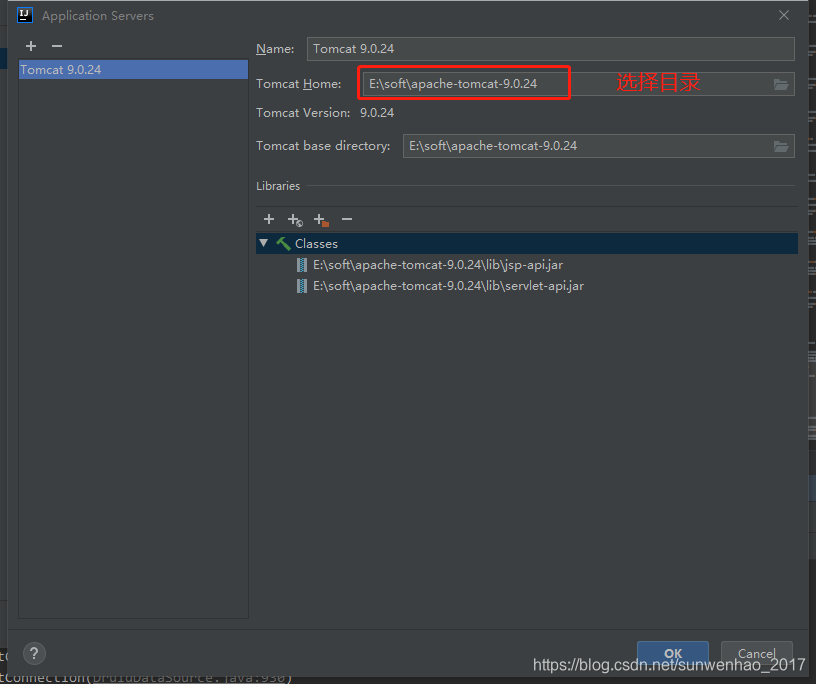Add a library with the plus icon
816x684 pixels.
269,219
